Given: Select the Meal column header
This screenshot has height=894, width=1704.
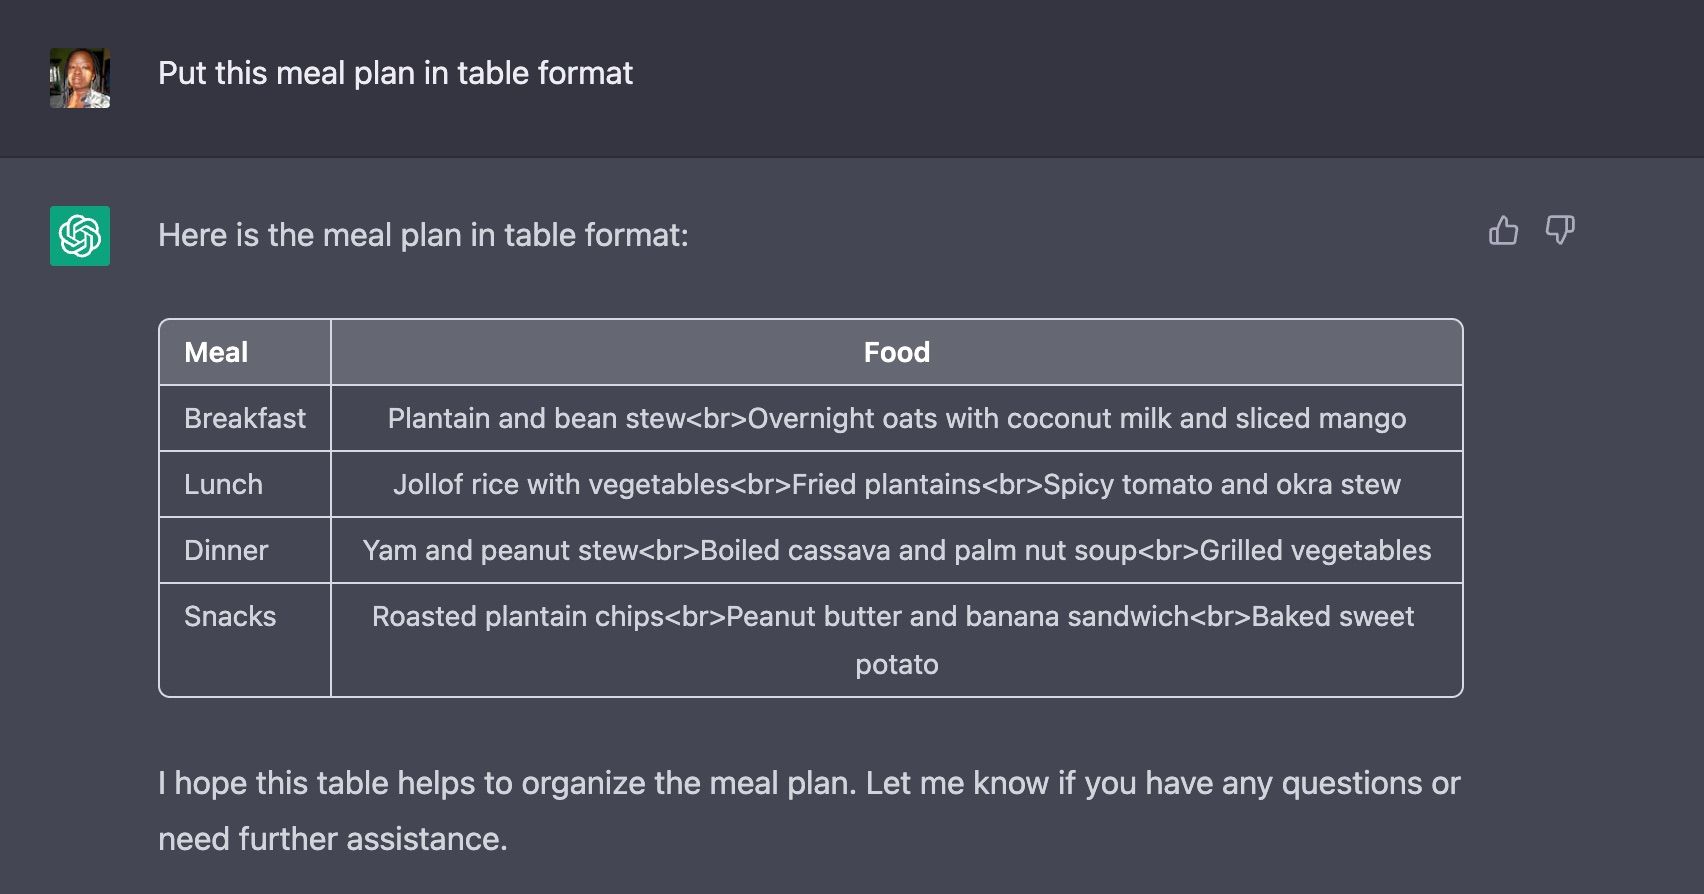Looking at the screenshot, I should click(216, 352).
